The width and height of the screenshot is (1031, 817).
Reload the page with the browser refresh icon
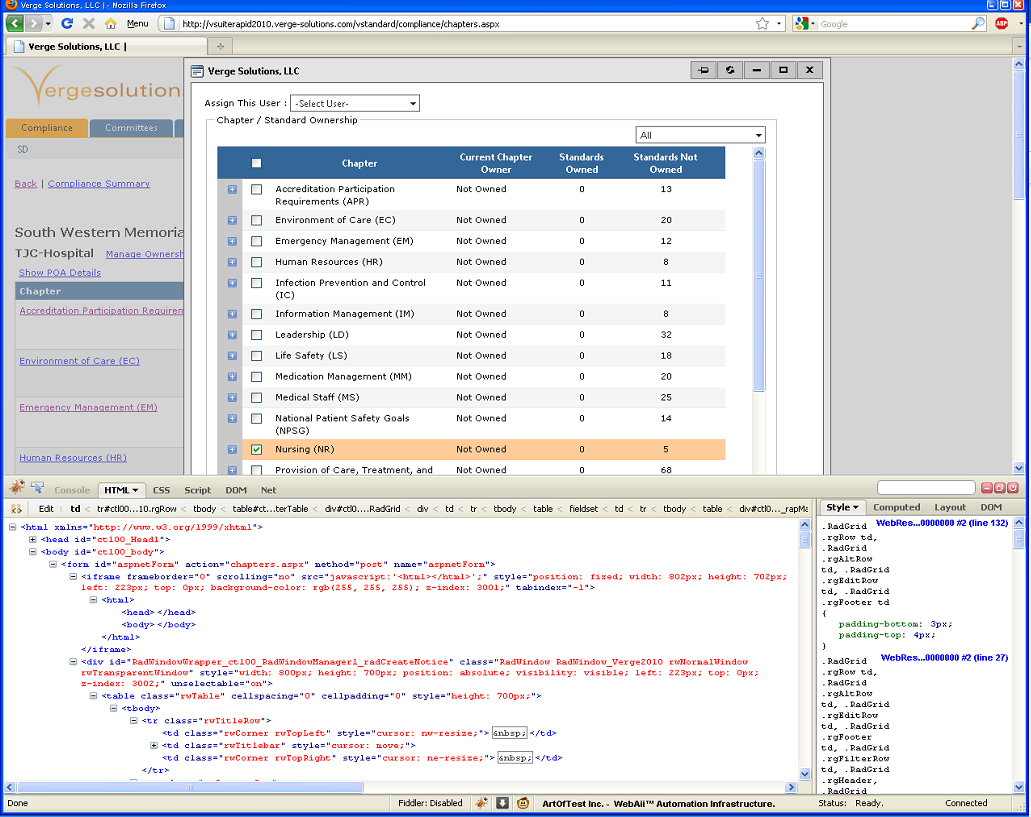(x=67, y=23)
